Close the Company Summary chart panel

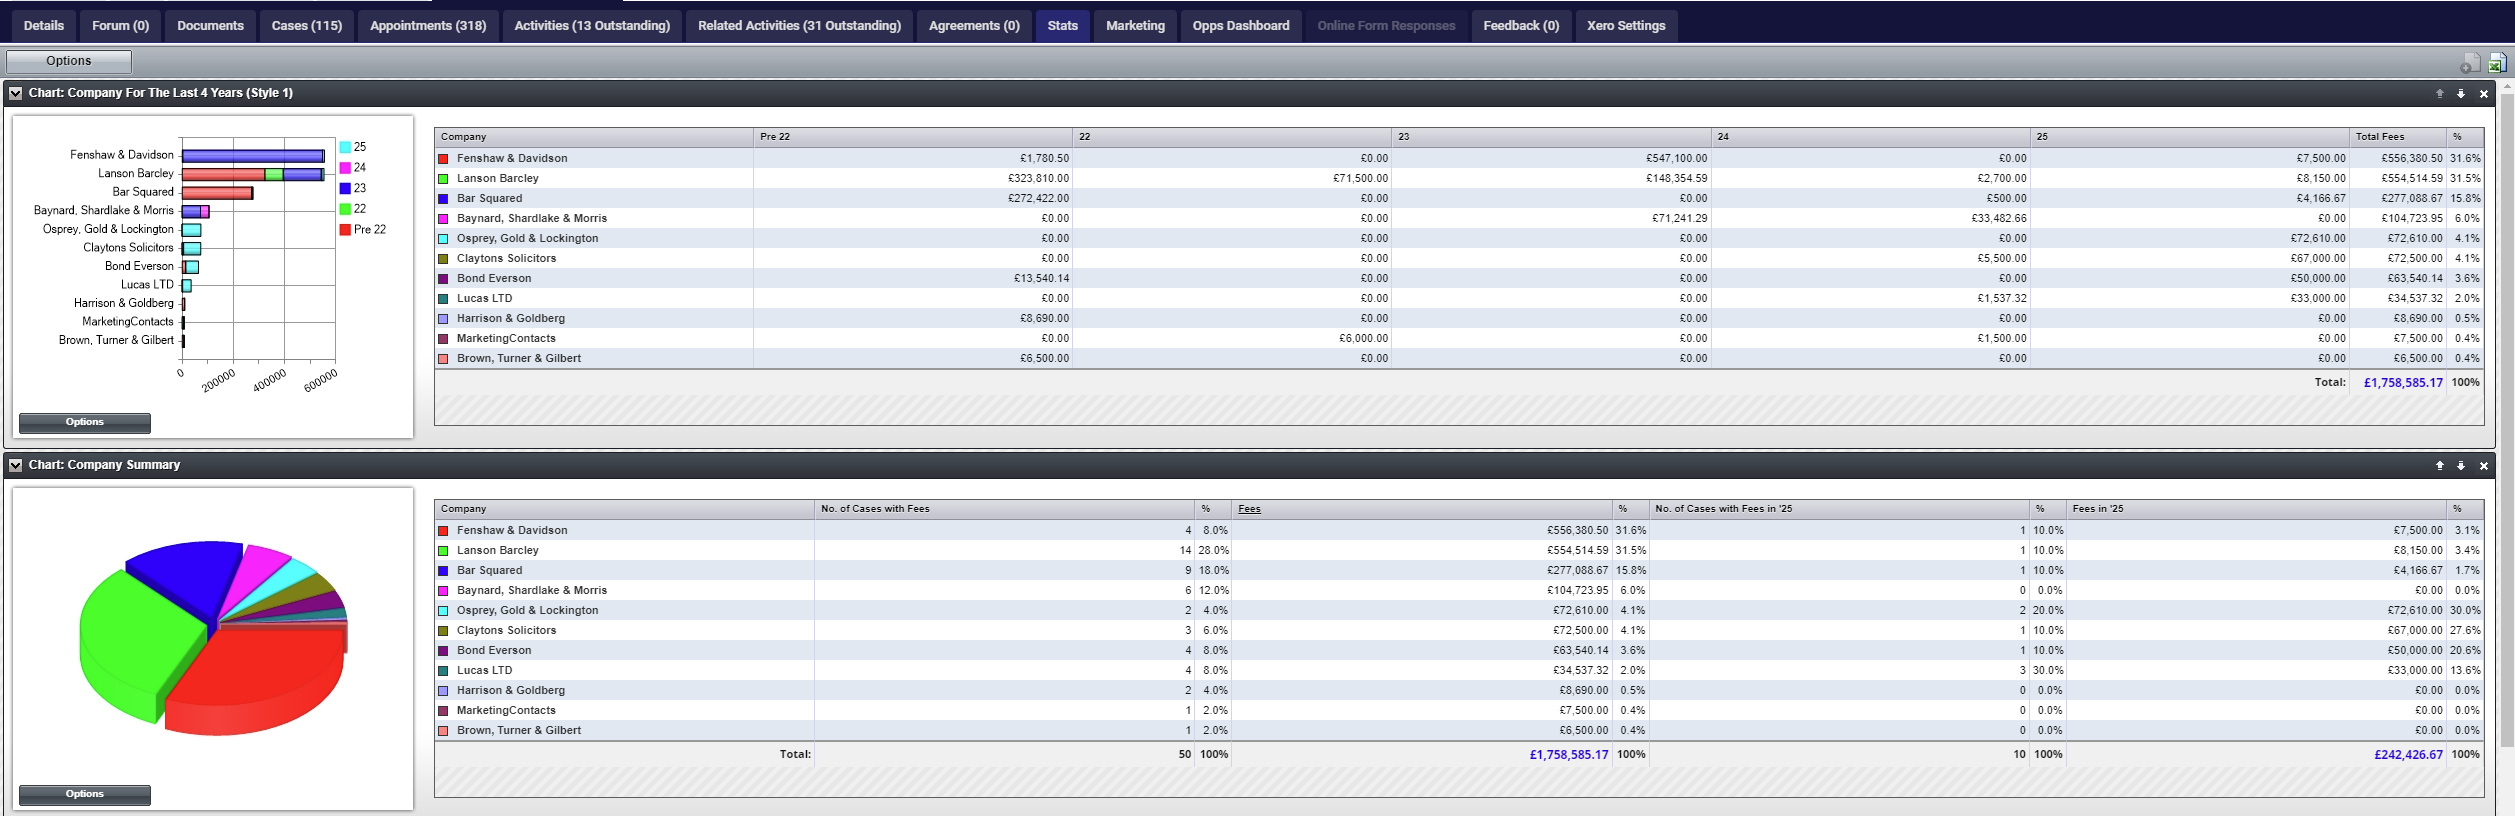click(x=2483, y=465)
